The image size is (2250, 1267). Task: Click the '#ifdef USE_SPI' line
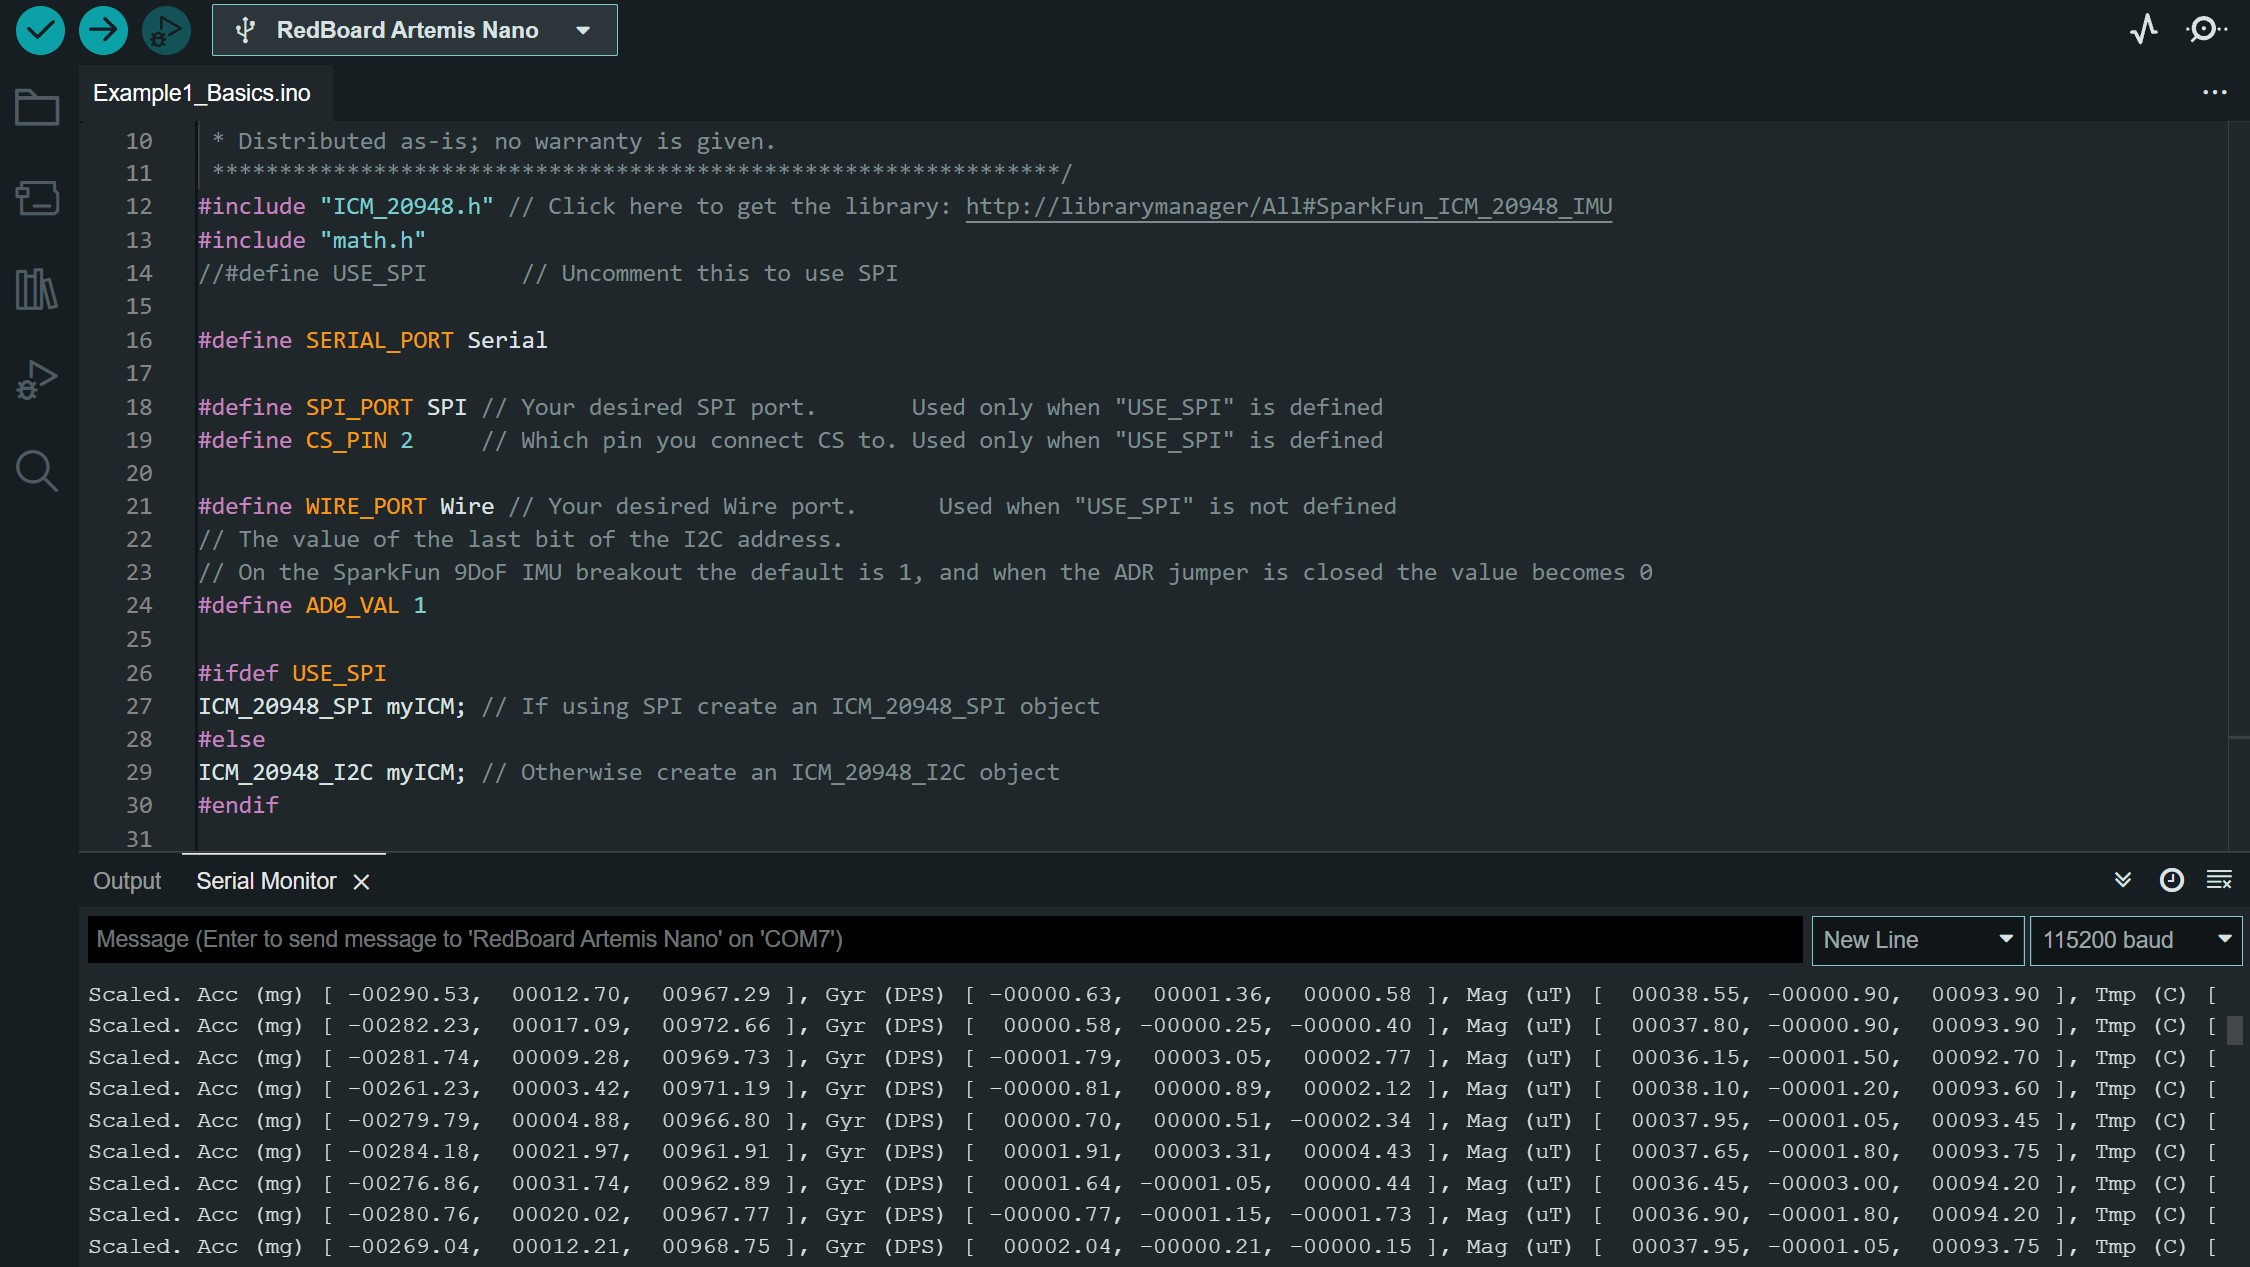point(292,674)
